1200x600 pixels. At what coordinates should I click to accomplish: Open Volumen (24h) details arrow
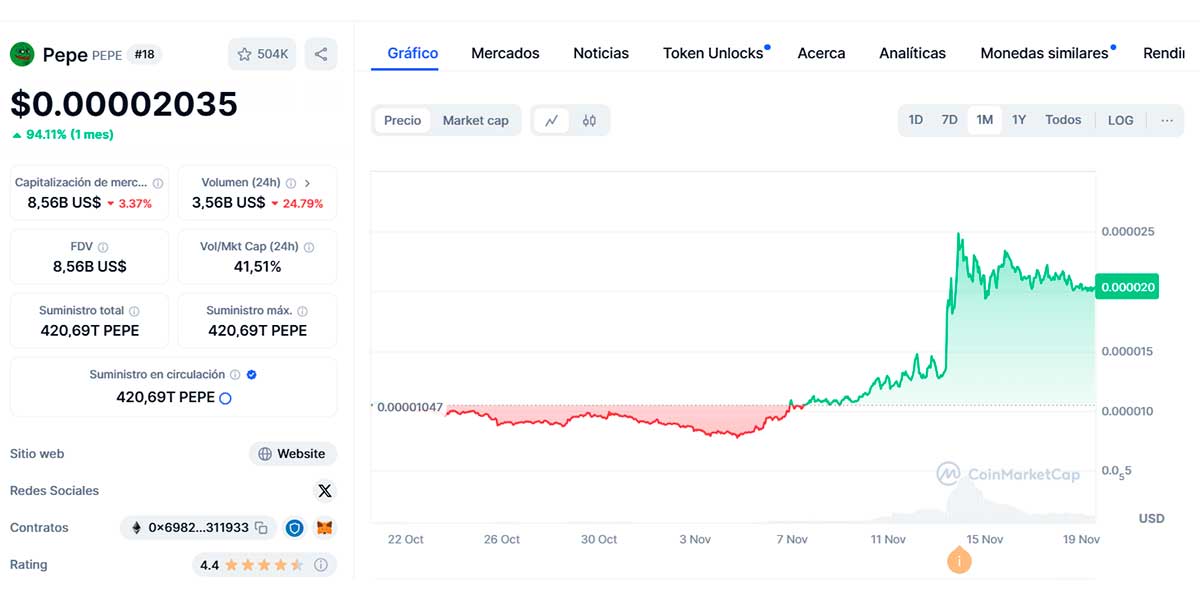coord(307,183)
